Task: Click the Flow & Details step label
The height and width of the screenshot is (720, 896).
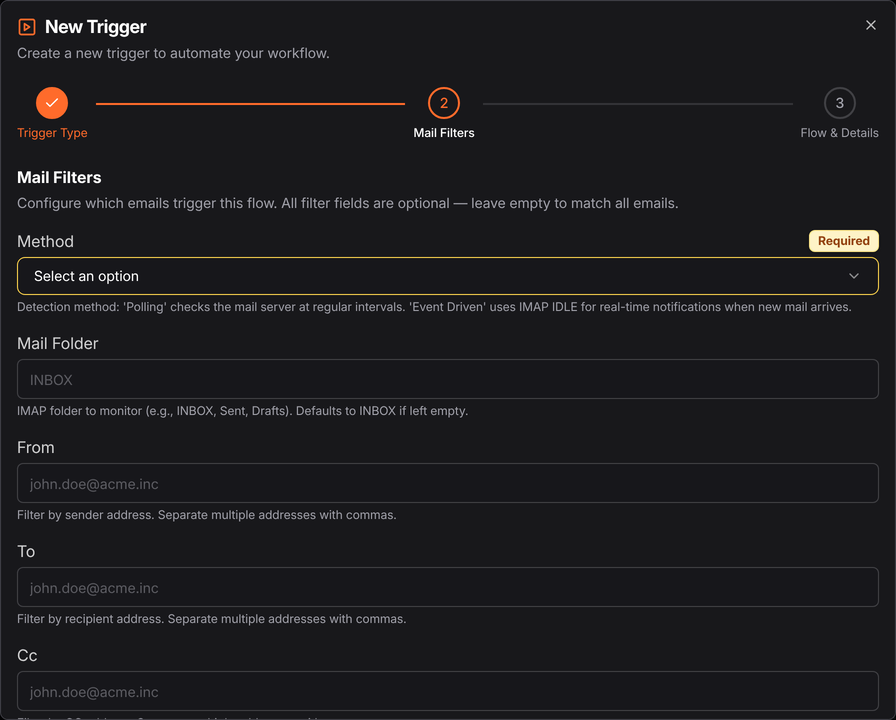Action: click(x=839, y=133)
